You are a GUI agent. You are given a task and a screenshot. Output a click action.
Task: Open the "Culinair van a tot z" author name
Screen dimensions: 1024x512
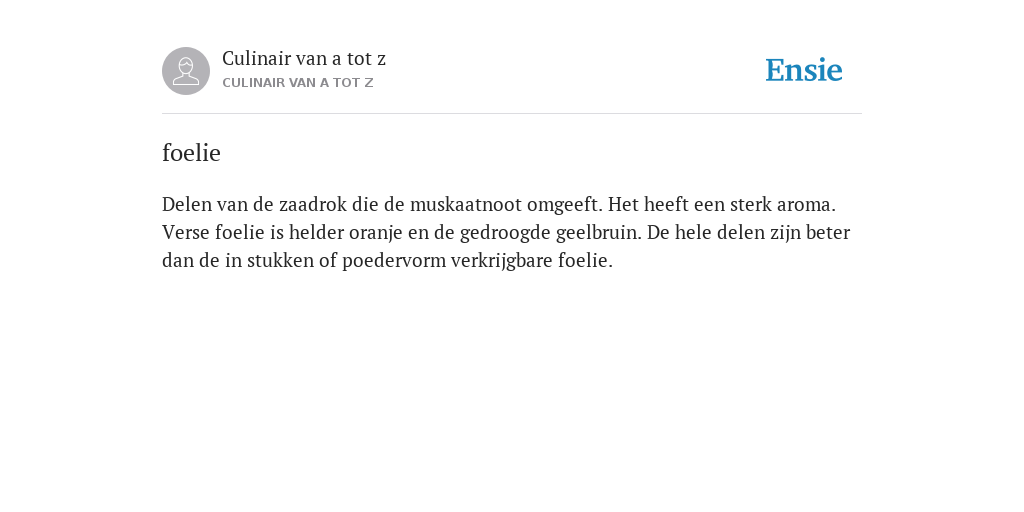[304, 59]
